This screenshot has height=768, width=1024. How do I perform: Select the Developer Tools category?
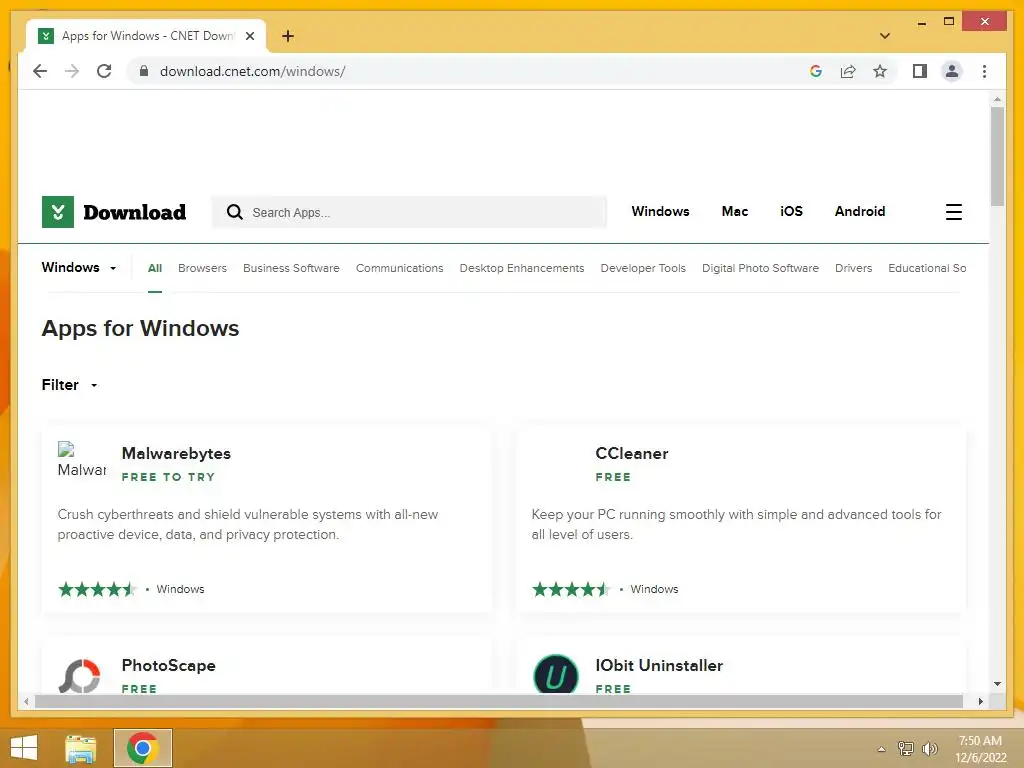pyautogui.click(x=643, y=268)
